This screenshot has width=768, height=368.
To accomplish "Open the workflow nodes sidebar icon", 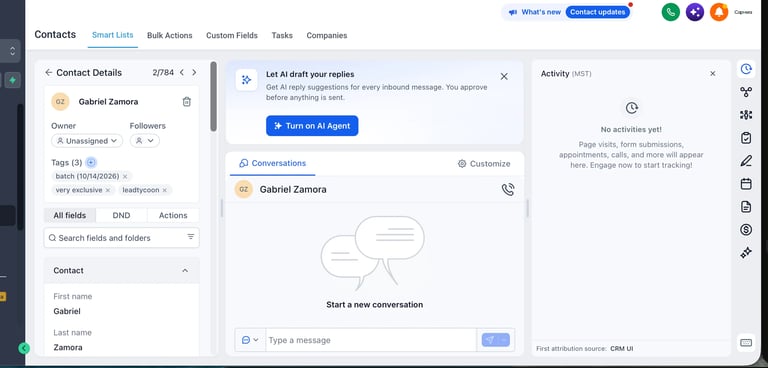I will (746, 92).
